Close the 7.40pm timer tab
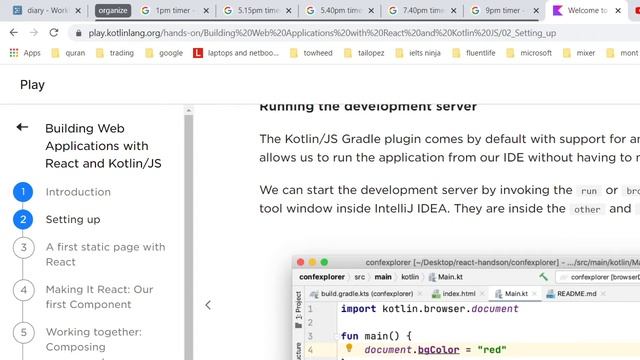The image size is (640, 360). (453, 11)
